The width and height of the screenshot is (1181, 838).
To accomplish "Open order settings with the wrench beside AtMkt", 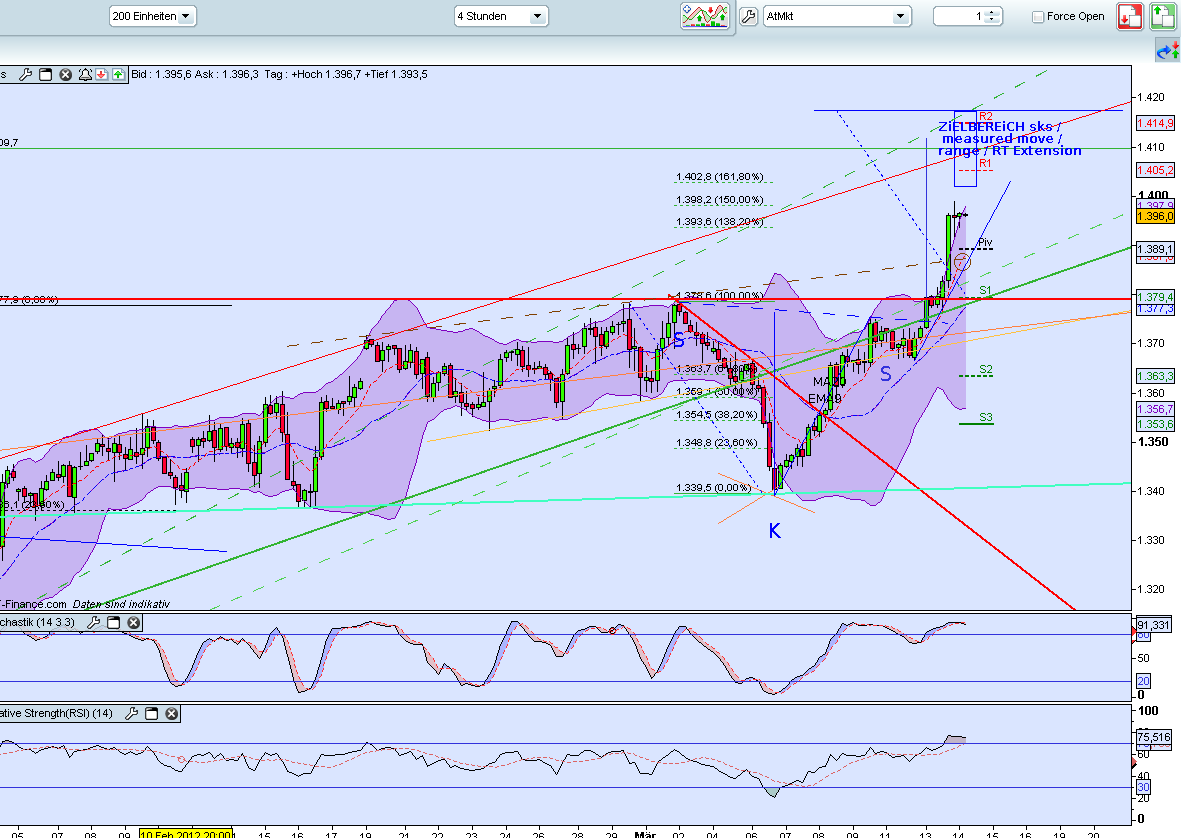I will pos(748,16).
